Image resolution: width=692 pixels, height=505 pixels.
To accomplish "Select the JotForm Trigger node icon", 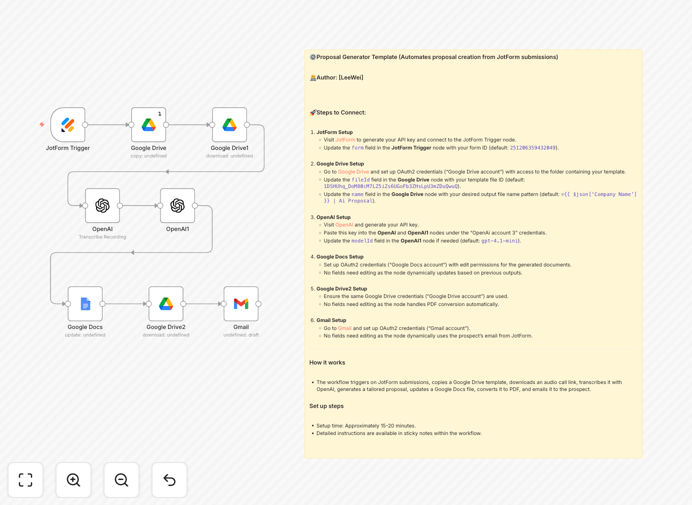I will coord(68,125).
